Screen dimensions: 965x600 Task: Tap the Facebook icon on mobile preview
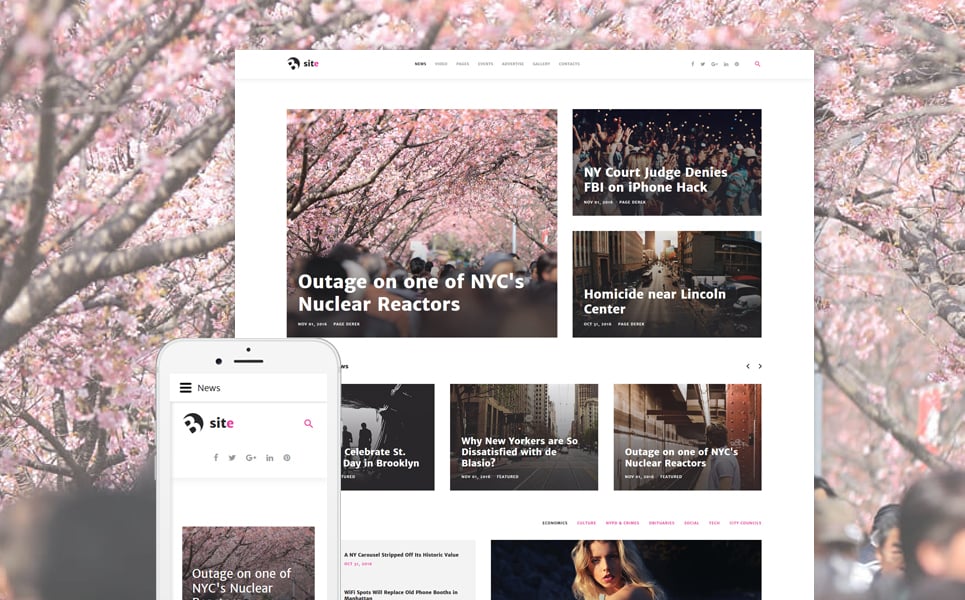pos(215,458)
